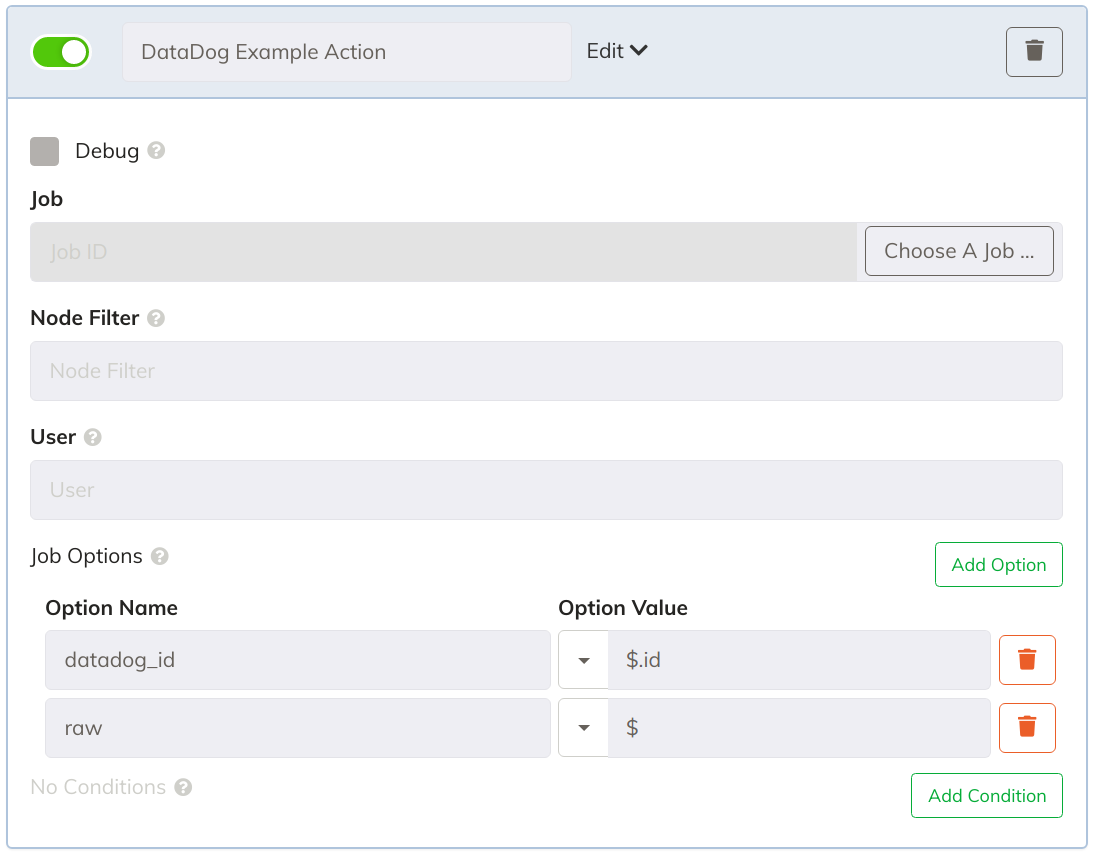Click the DataDog Example Action name field
This screenshot has height=853, width=1093.
pyautogui.click(x=347, y=52)
